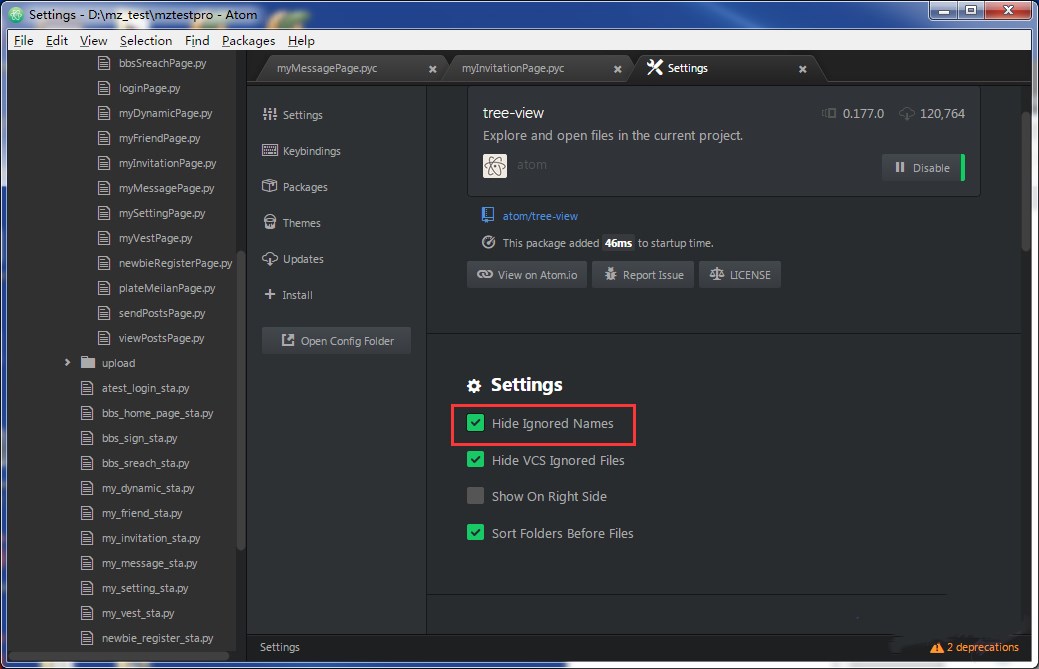Click the warning triangle icon in status bar

point(936,648)
